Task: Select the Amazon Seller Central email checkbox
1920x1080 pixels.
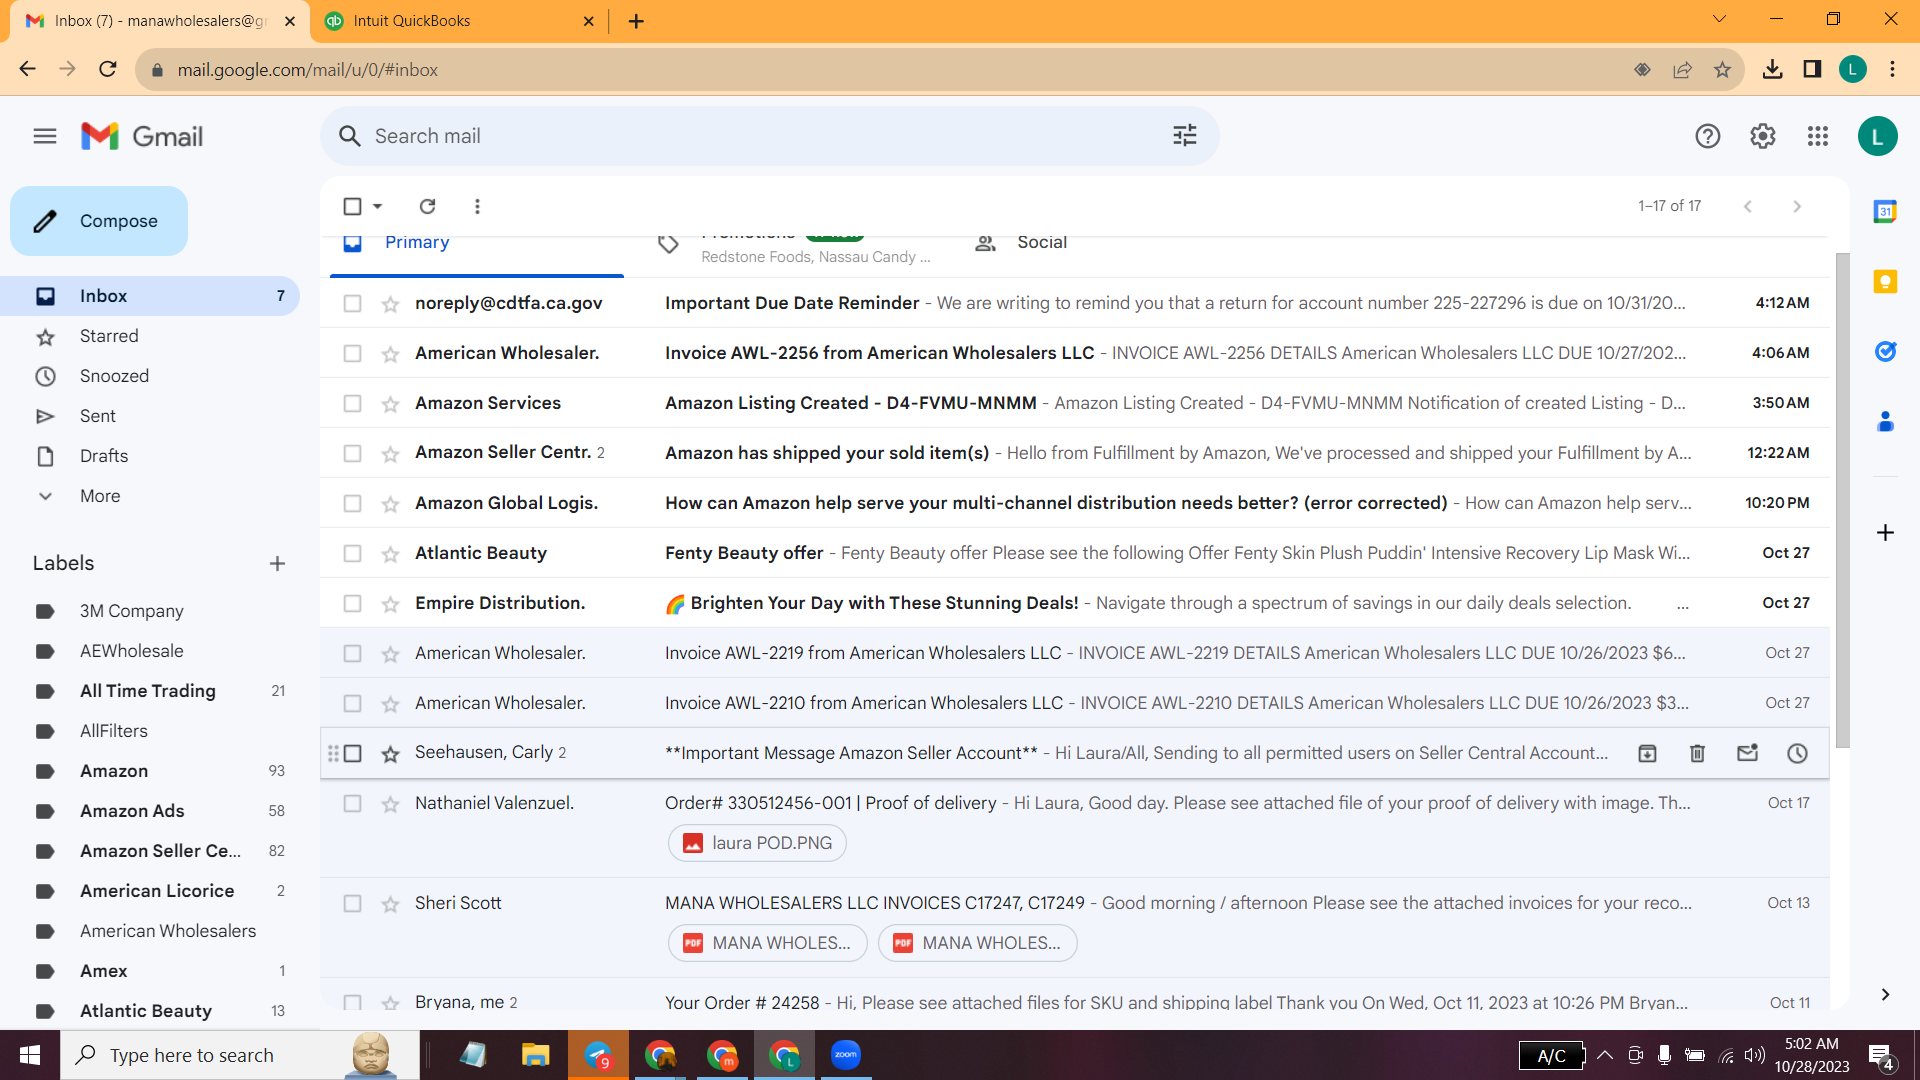Action: [x=352, y=454]
